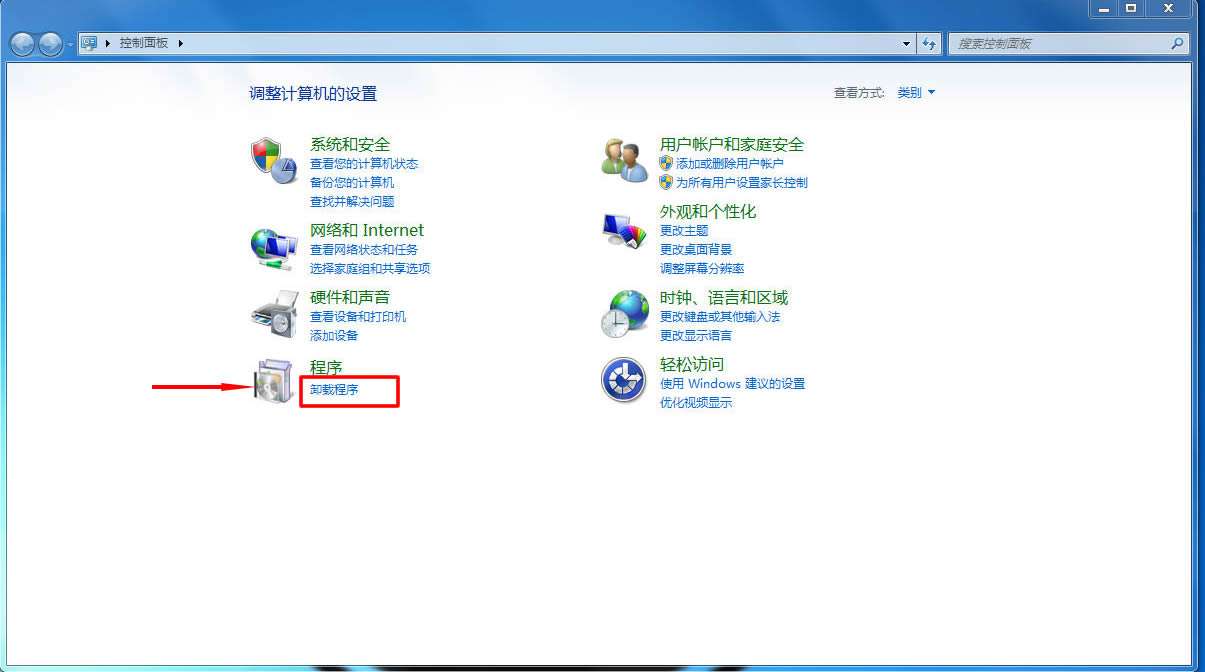Screen dimensions: 1205x672
Task: Click the control panel icon in address bar
Action: 89,43
